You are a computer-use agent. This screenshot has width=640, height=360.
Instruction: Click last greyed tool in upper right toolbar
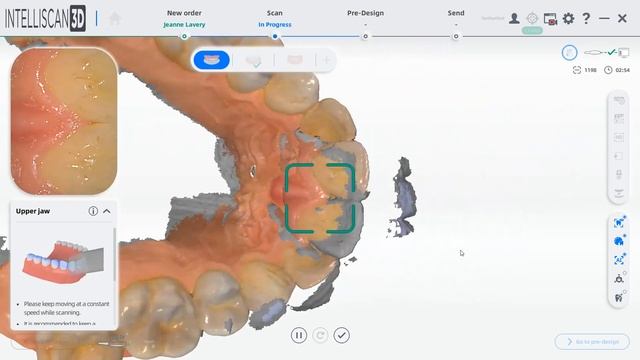pyautogui.click(x=619, y=193)
